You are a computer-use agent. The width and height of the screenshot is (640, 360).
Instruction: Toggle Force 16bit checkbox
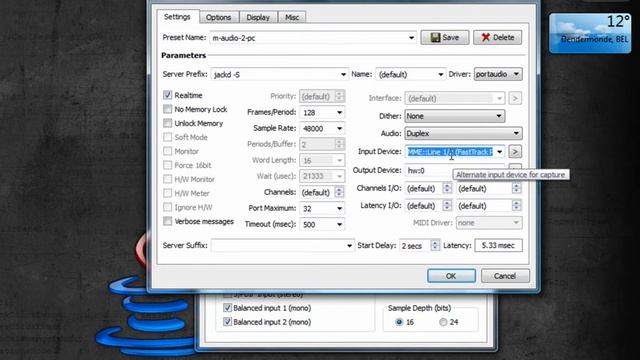[x=167, y=165]
